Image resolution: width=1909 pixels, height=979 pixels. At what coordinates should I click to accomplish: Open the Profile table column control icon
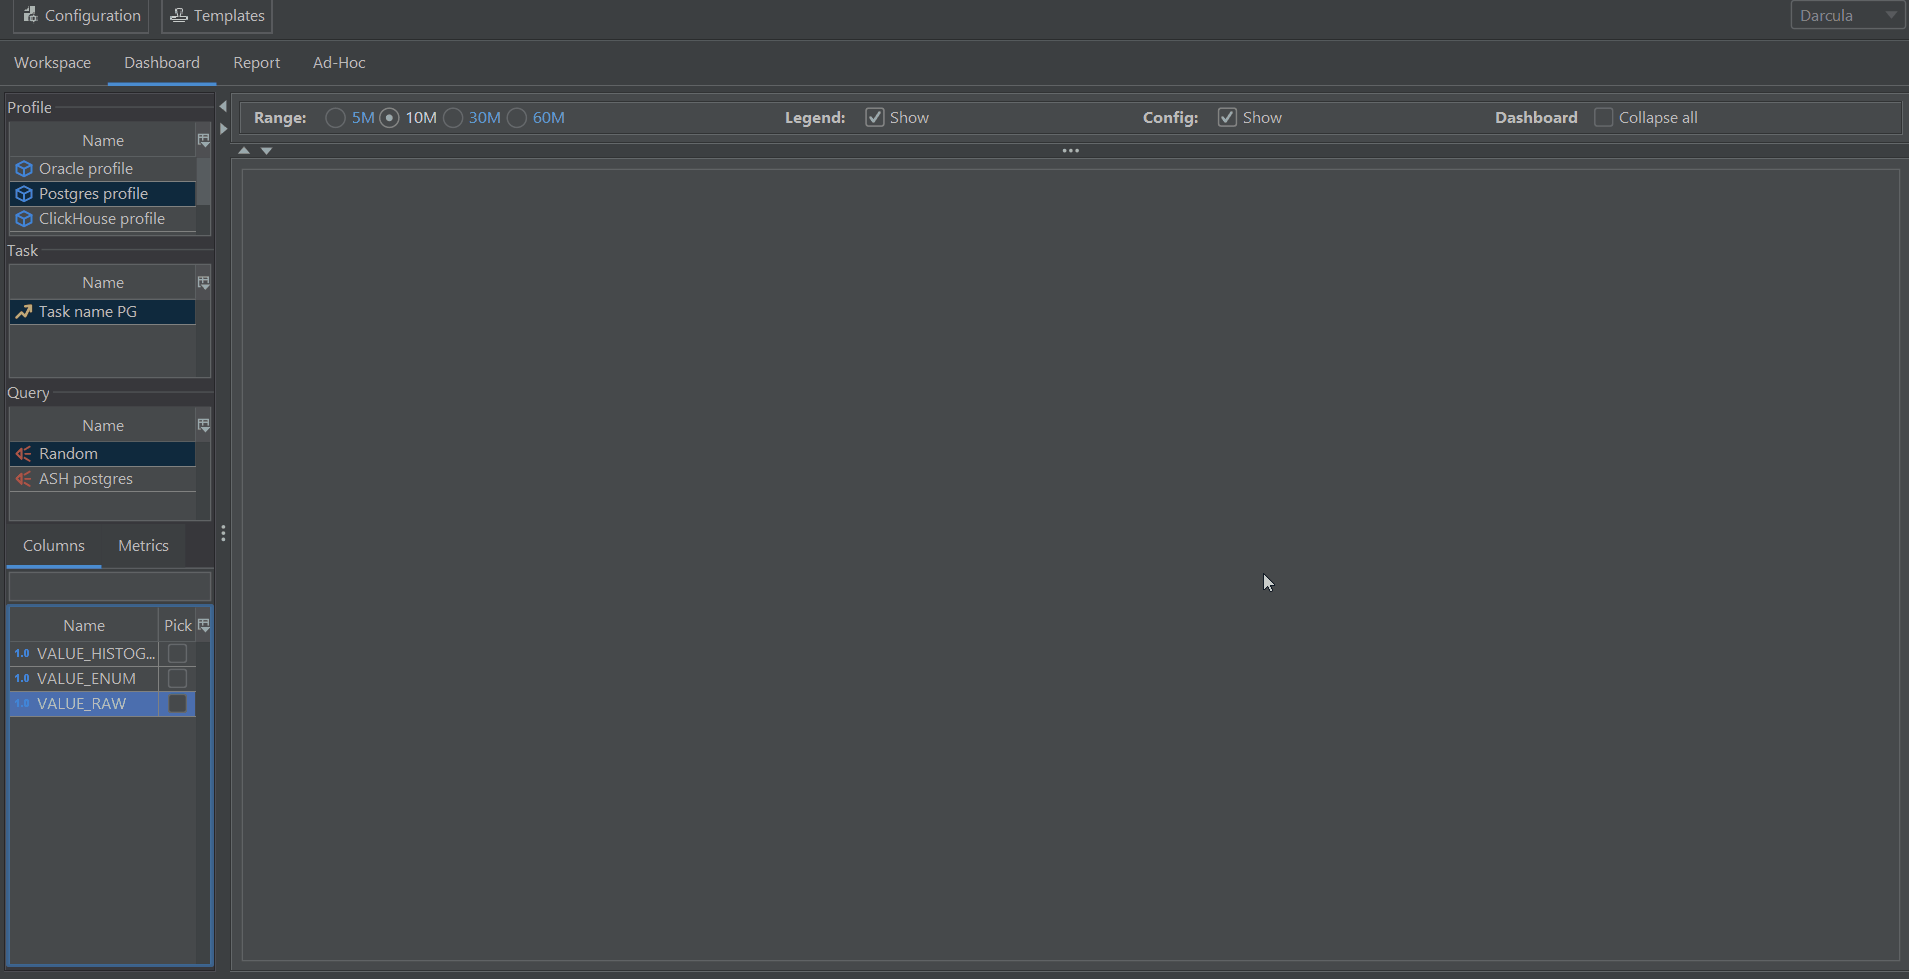pyautogui.click(x=203, y=141)
